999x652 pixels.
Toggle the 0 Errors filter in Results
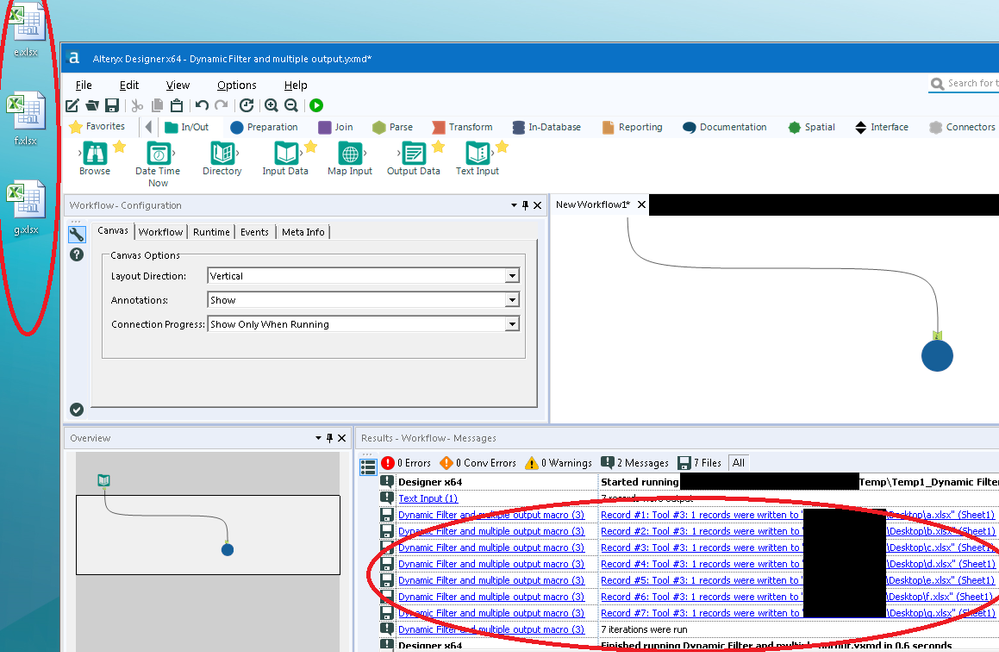coord(406,463)
